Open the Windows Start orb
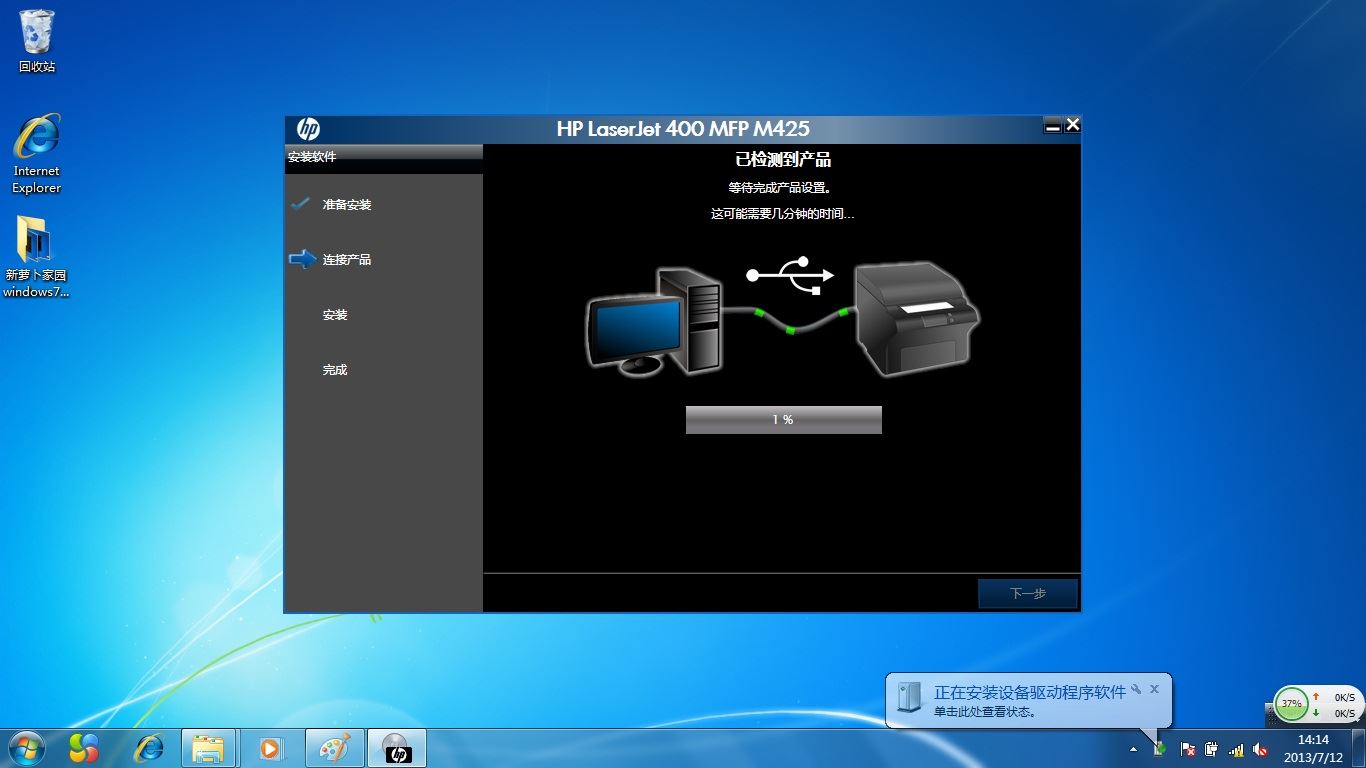The image size is (1366, 768). point(27,748)
